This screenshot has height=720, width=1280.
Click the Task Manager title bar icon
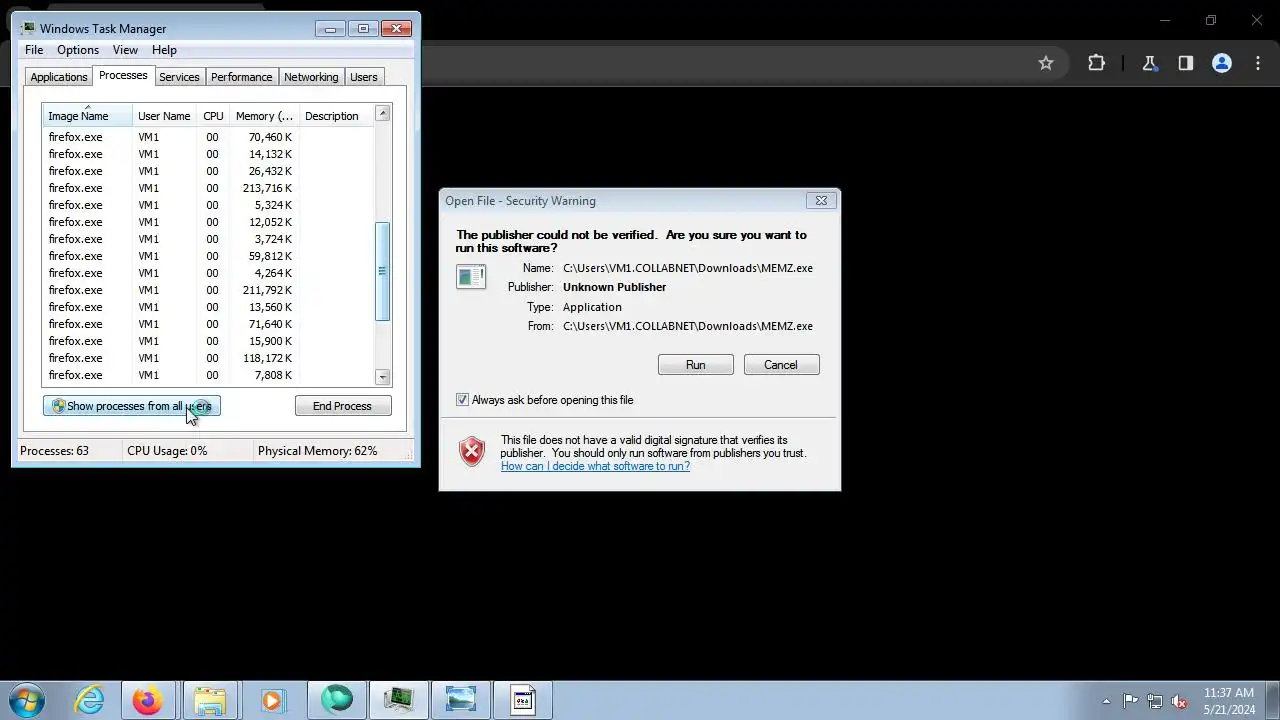28,28
